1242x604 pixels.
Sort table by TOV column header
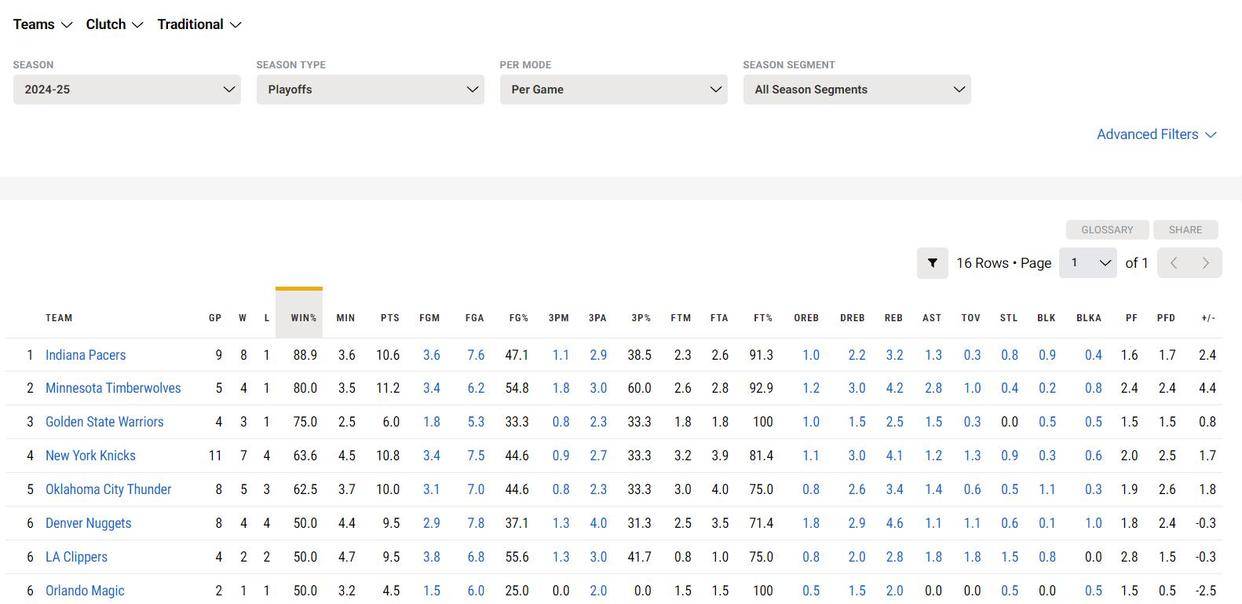[x=971, y=318]
